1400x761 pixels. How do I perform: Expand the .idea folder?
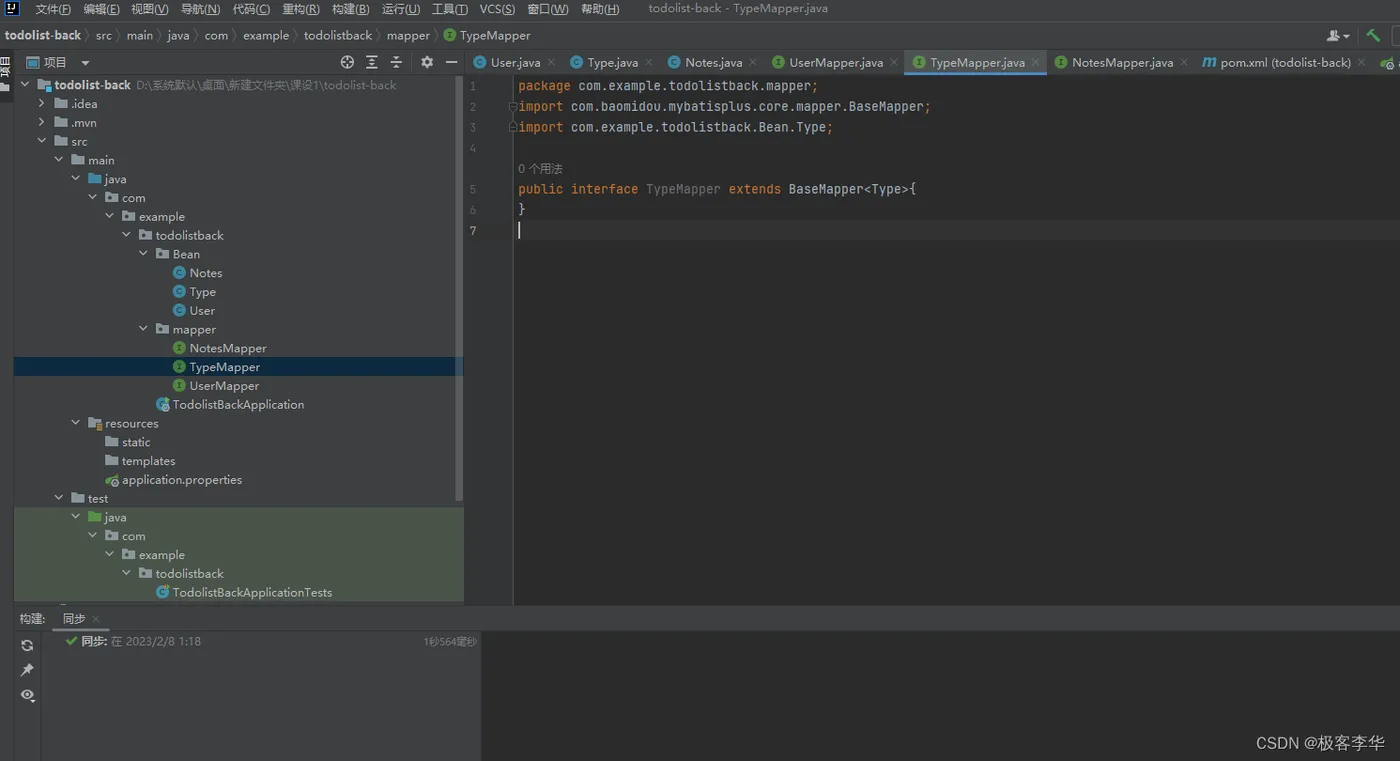(x=42, y=104)
